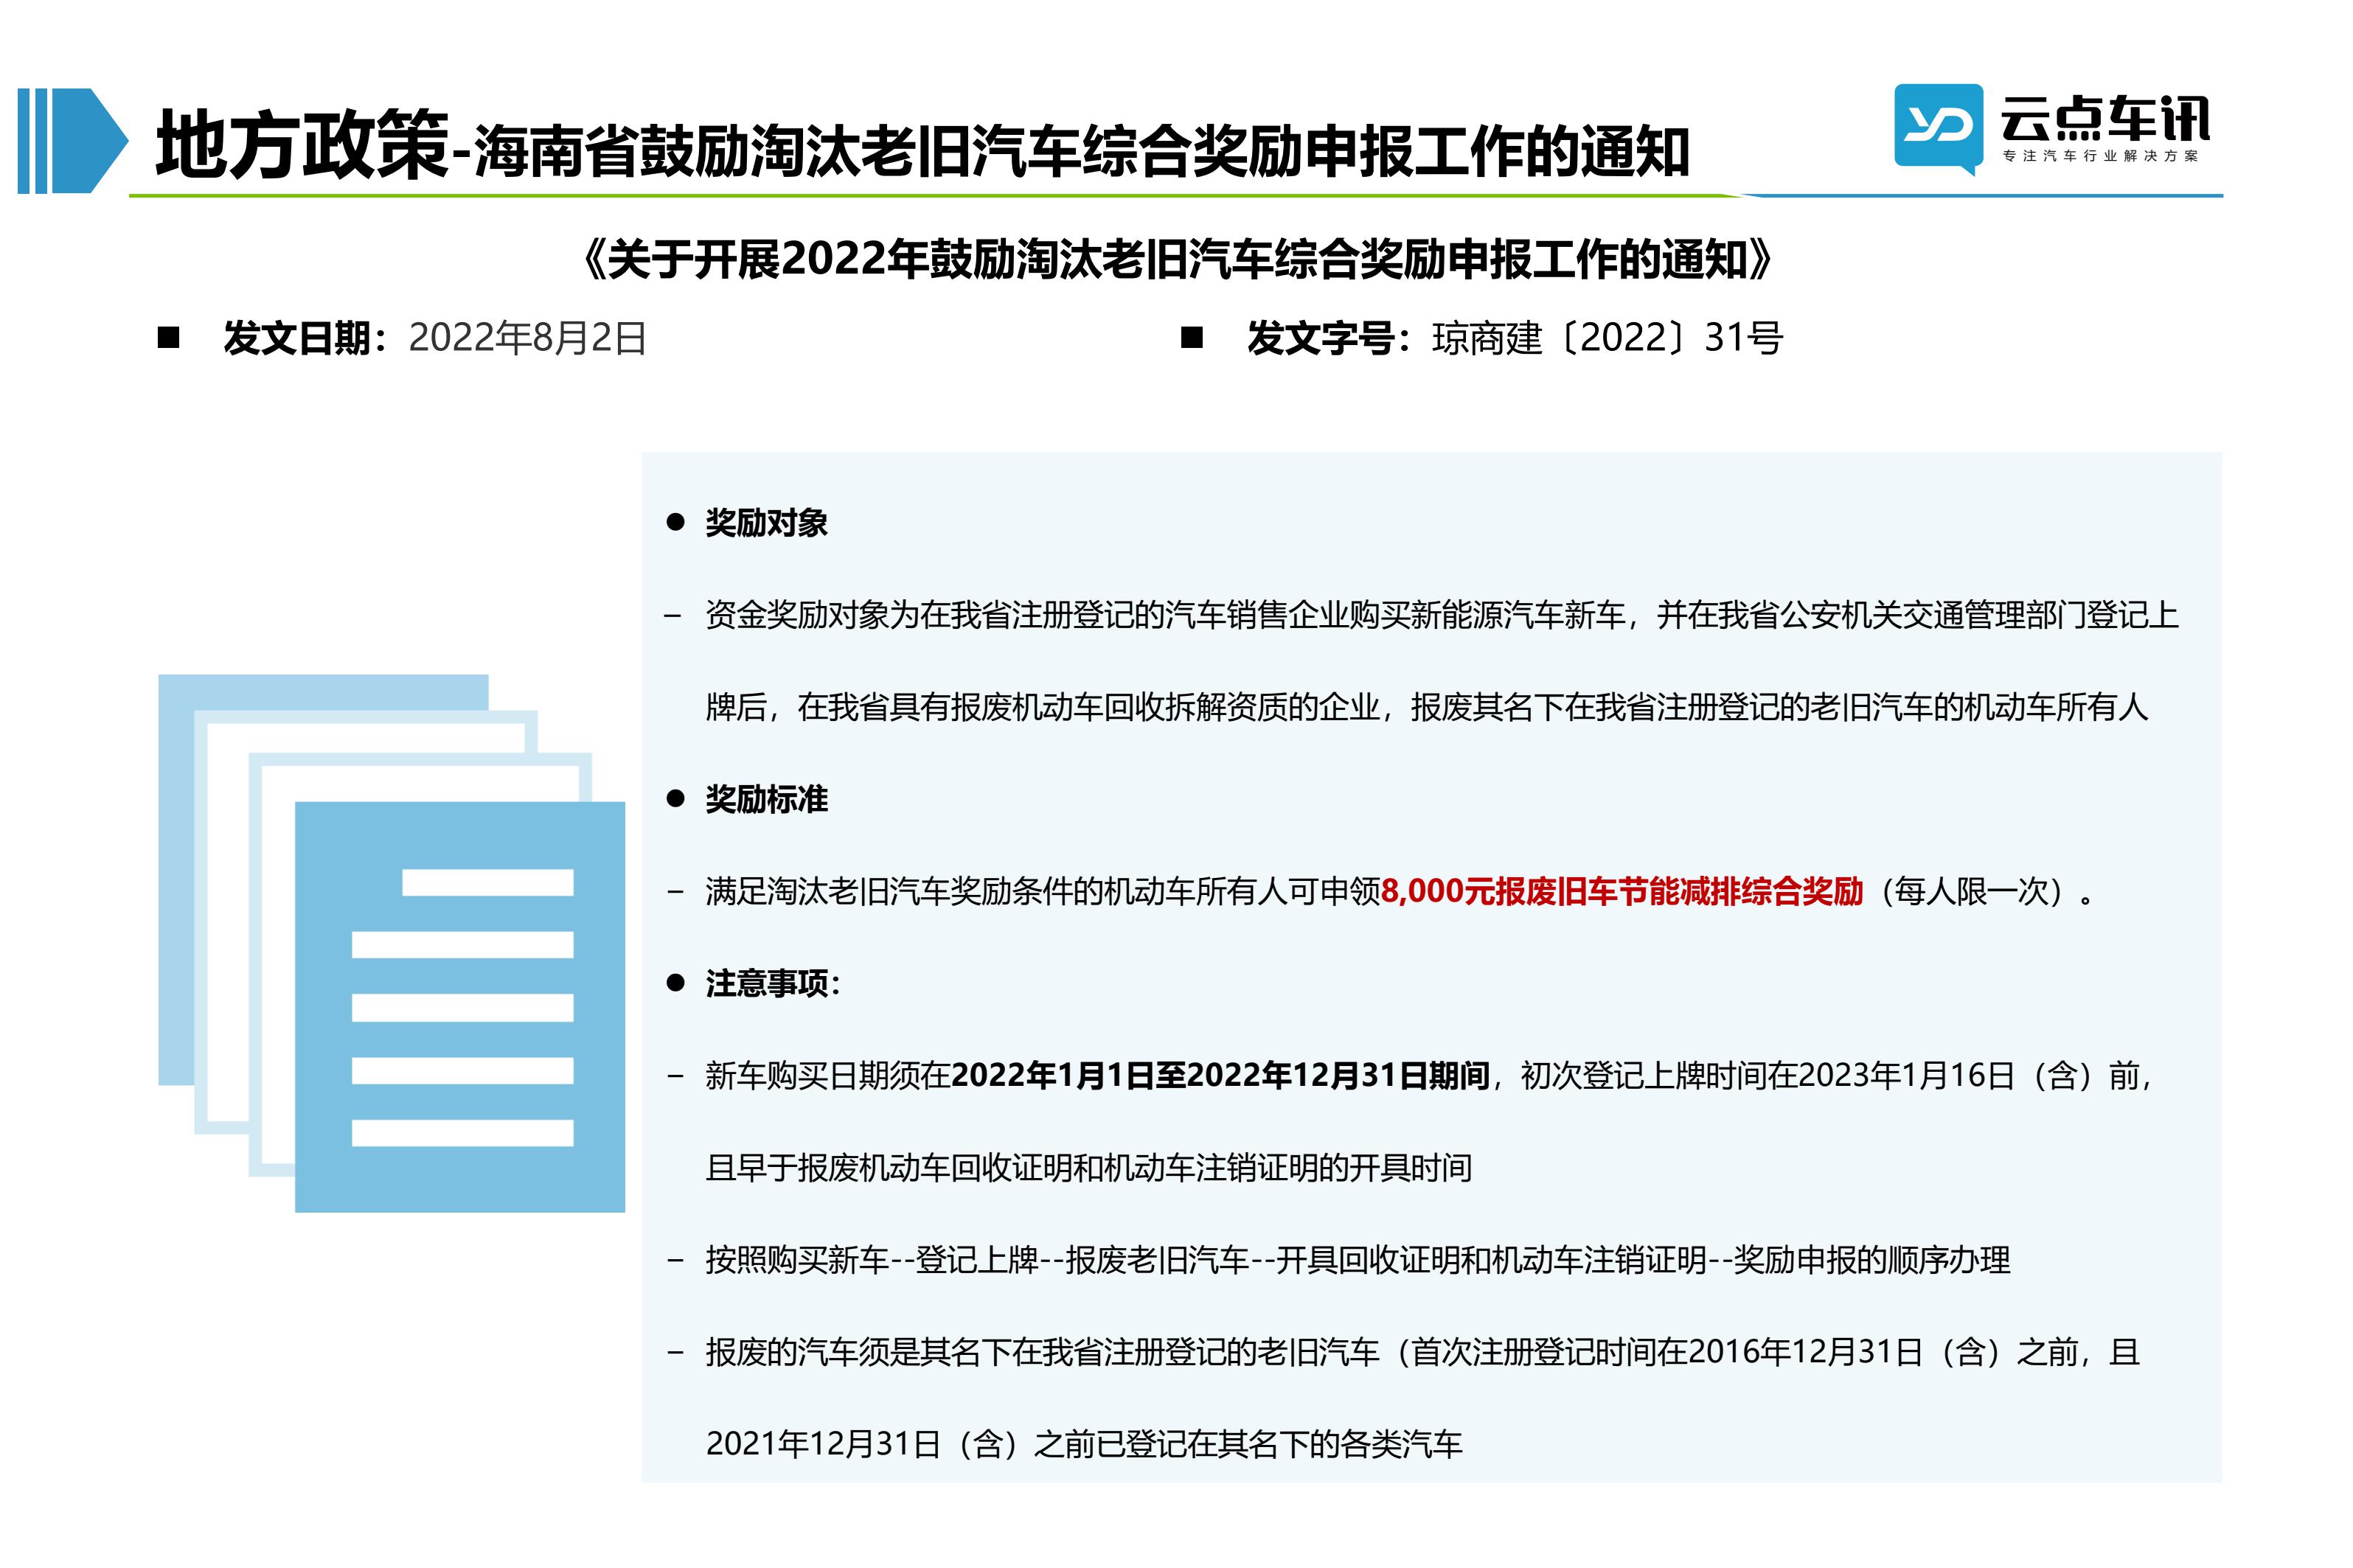Screen dimensions: 2353x1568
Task: Click the '奖励标准' section heading
Action: [767, 799]
